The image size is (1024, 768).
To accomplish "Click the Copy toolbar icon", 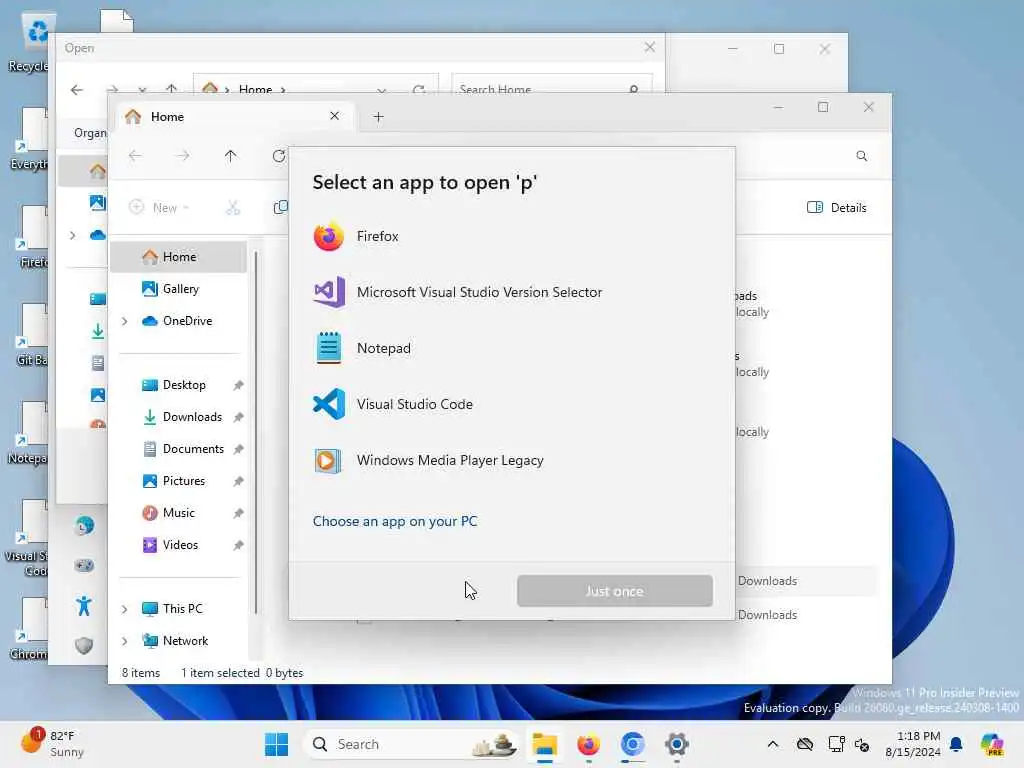I will [280, 208].
